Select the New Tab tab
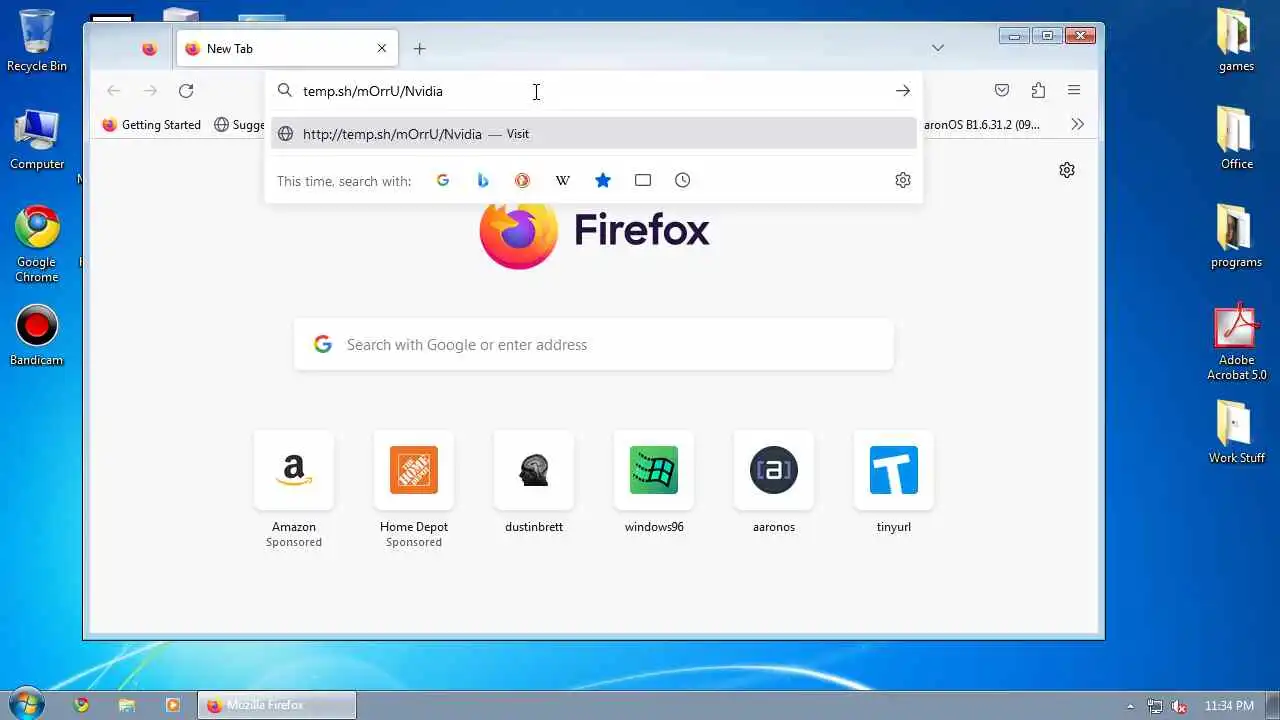This screenshot has width=1280, height=720. 287,48
